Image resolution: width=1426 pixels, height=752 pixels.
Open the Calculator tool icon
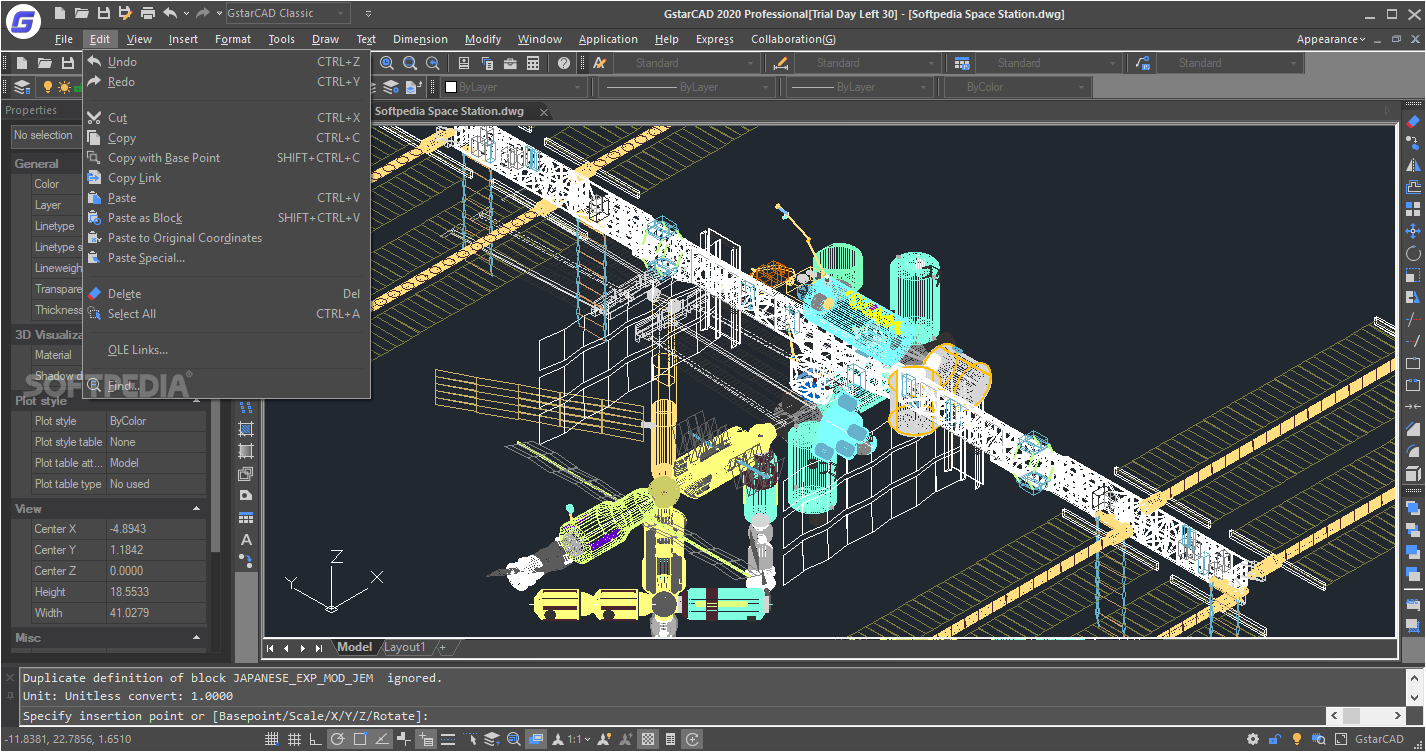tap(533, 63)
